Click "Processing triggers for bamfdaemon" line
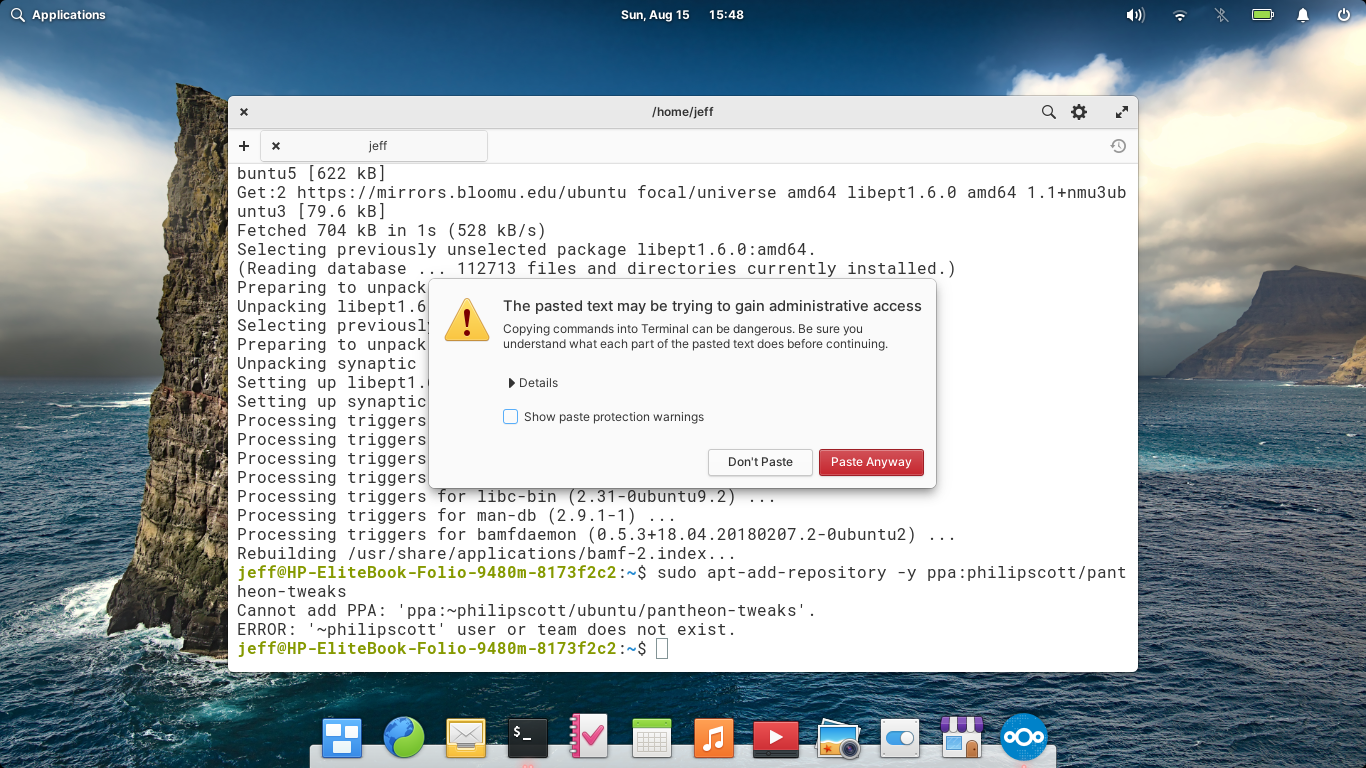Screen dimensions: 1366x768 point(597,535)
